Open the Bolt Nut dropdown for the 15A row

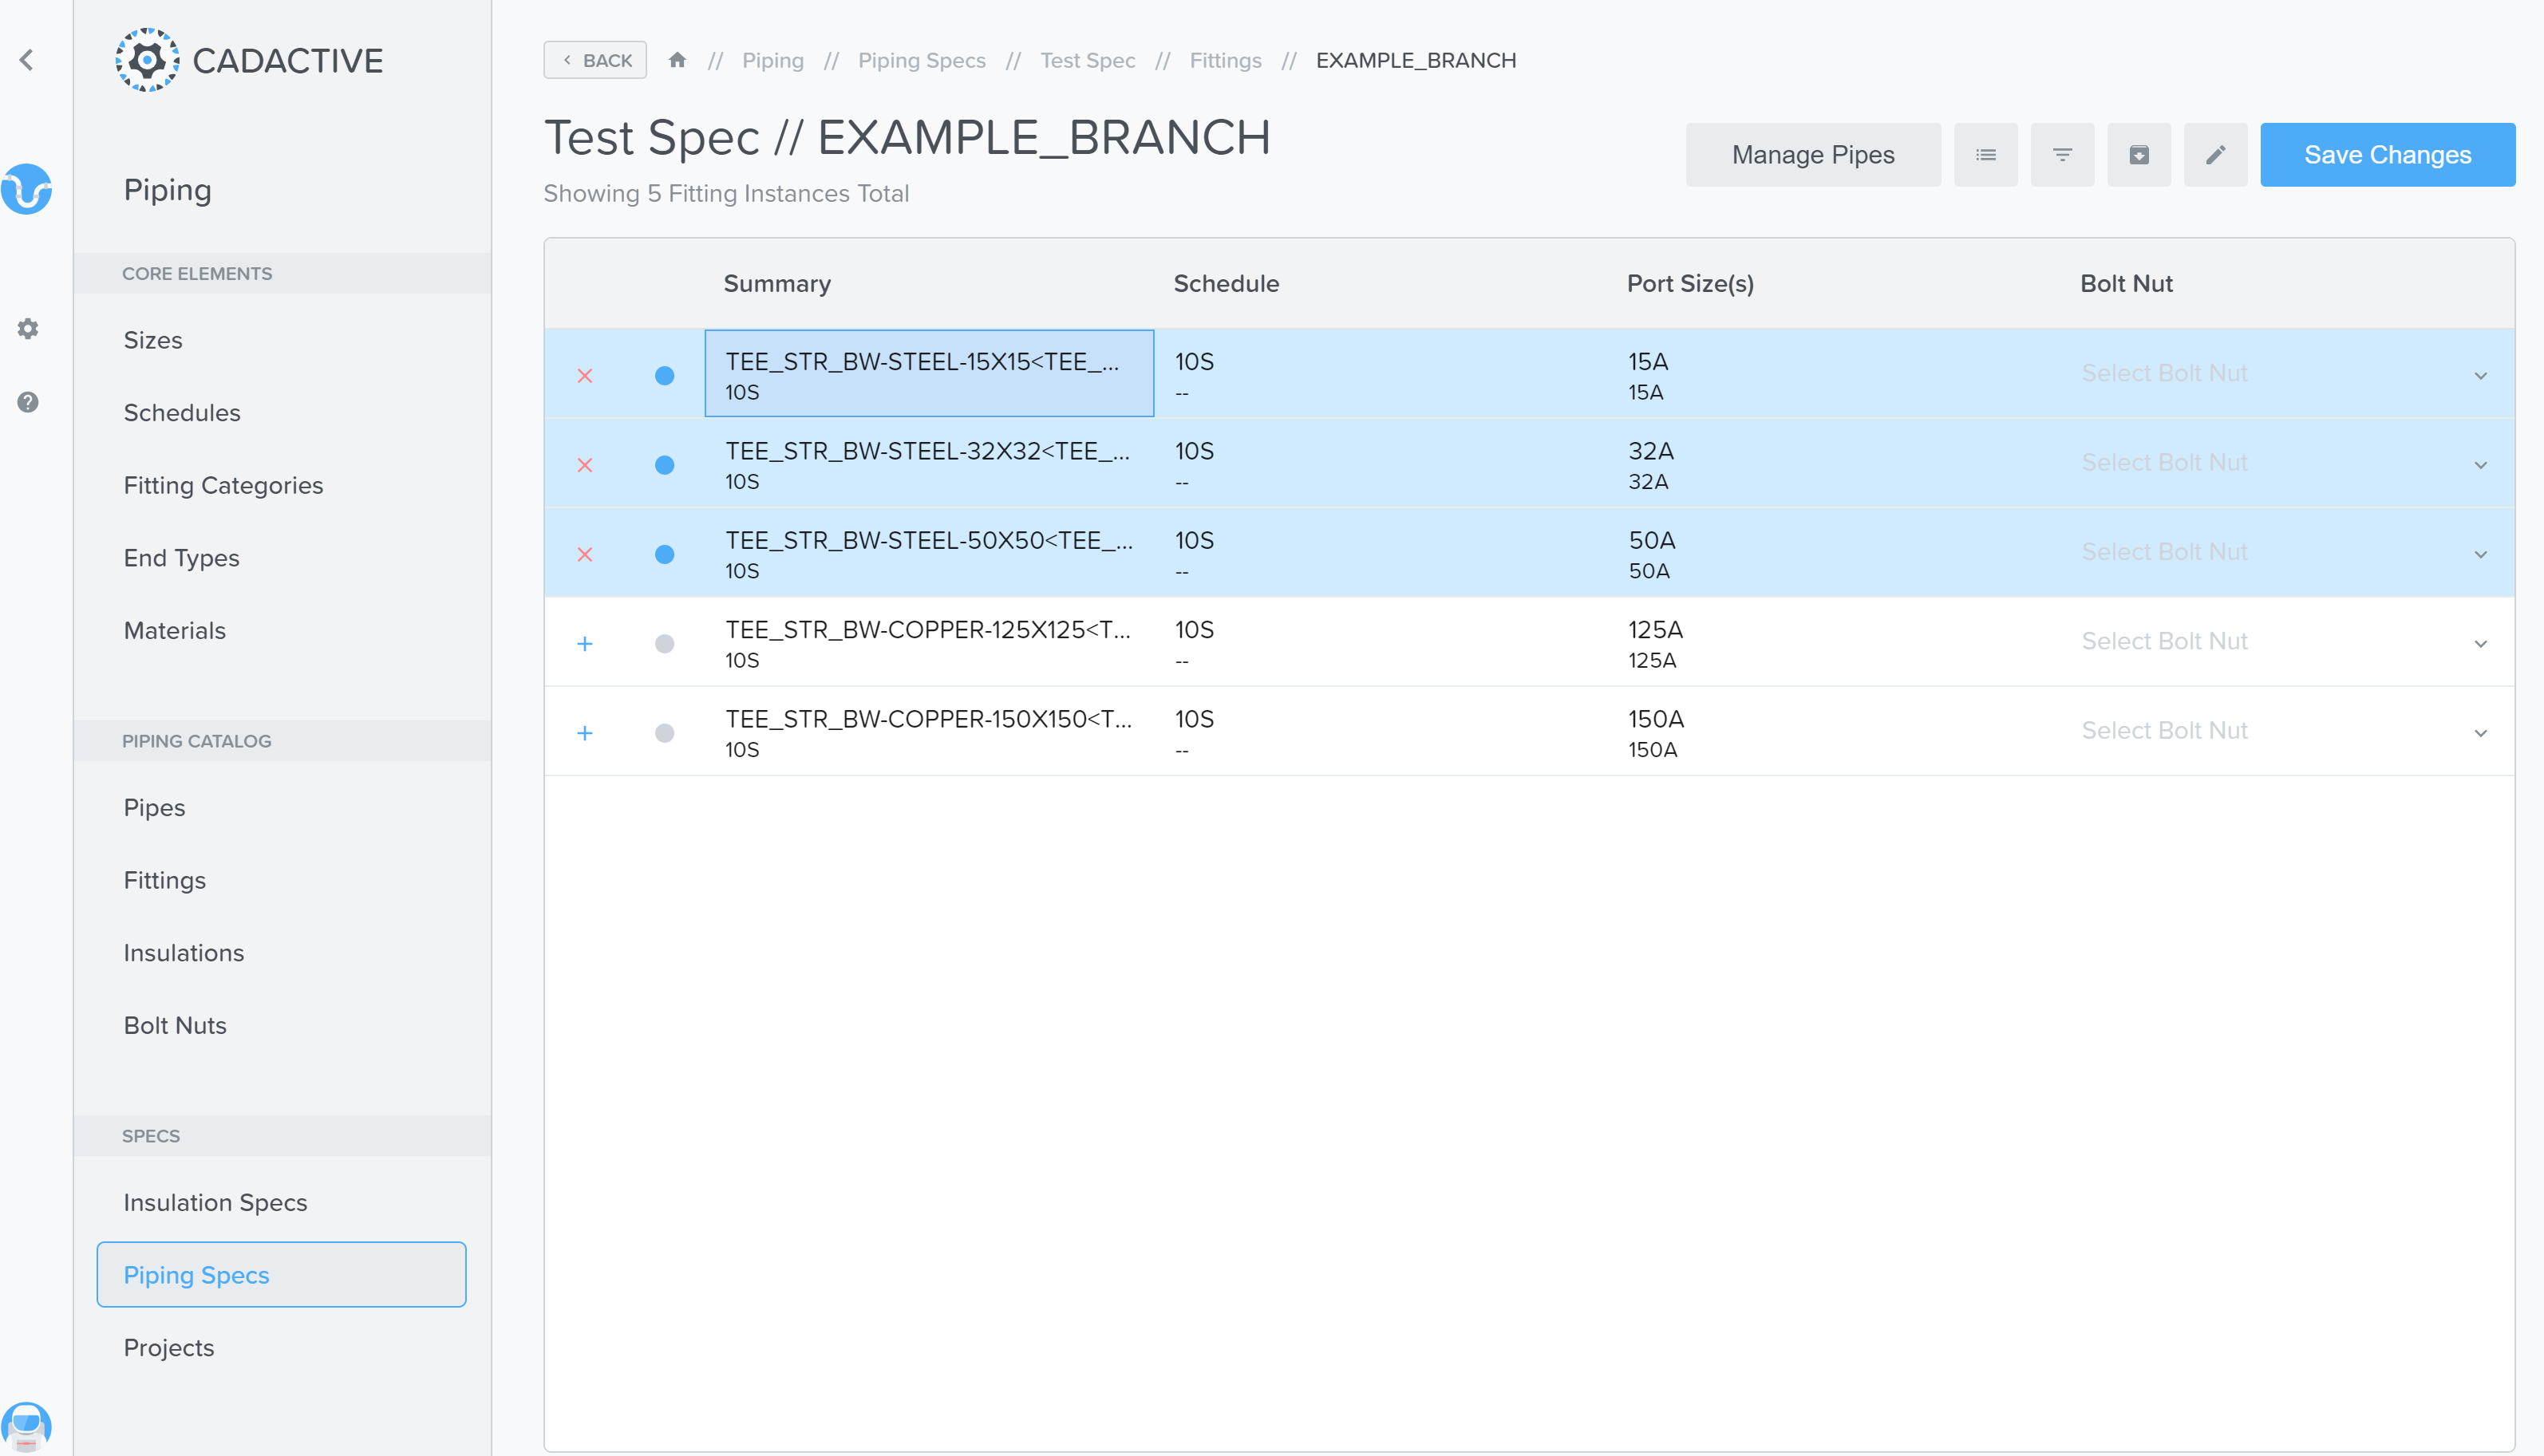pyautogui.click(x=2280, y=374)
